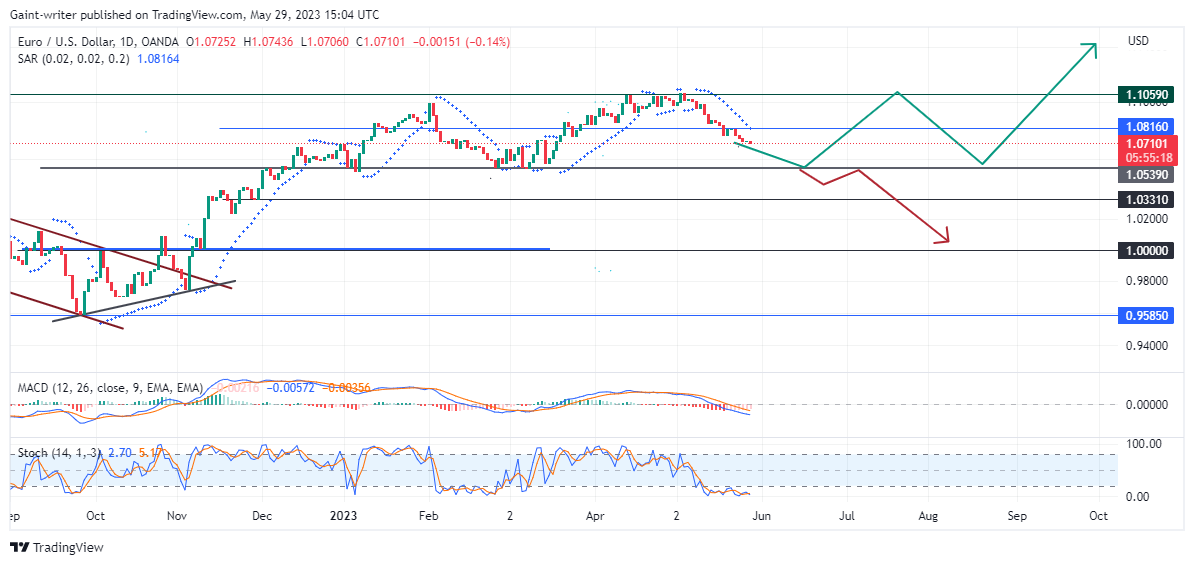Click the TradingView logo at bottom

click(x=56, y=547)
